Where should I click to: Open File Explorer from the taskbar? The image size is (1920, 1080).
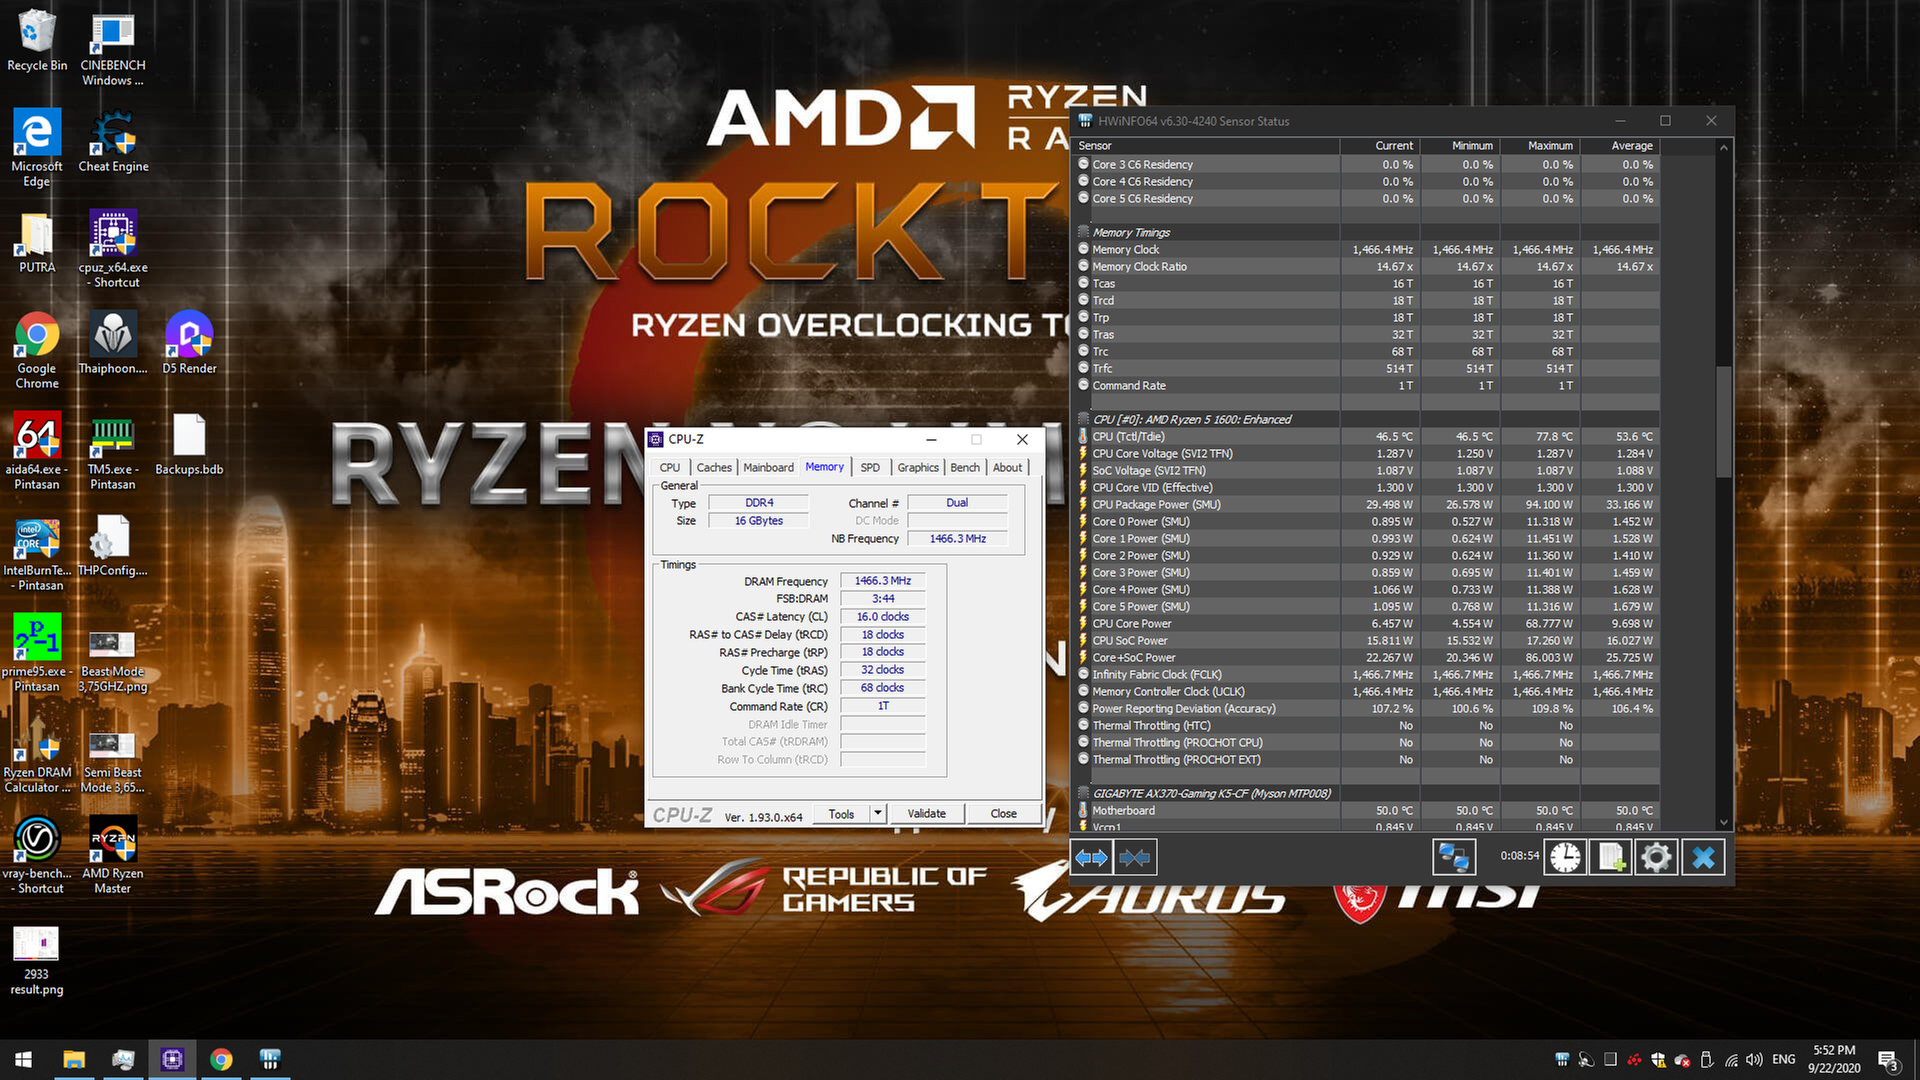(x=74, y=1059)
